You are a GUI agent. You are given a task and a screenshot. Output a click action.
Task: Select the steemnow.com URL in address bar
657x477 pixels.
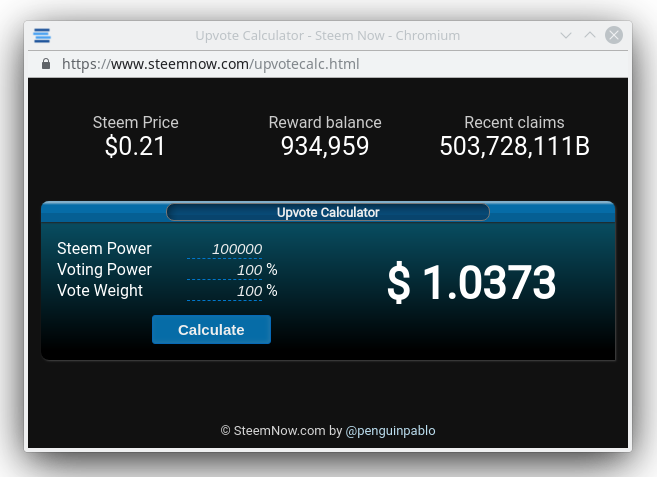[210, 64]
